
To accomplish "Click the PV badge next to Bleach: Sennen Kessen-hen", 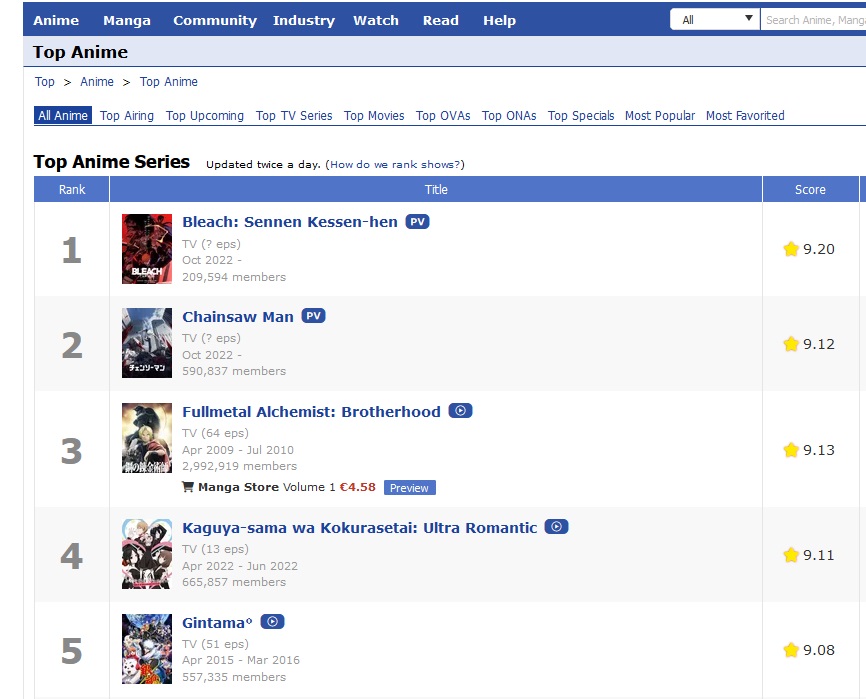I will pyautogui.click(x=418, y=221).
